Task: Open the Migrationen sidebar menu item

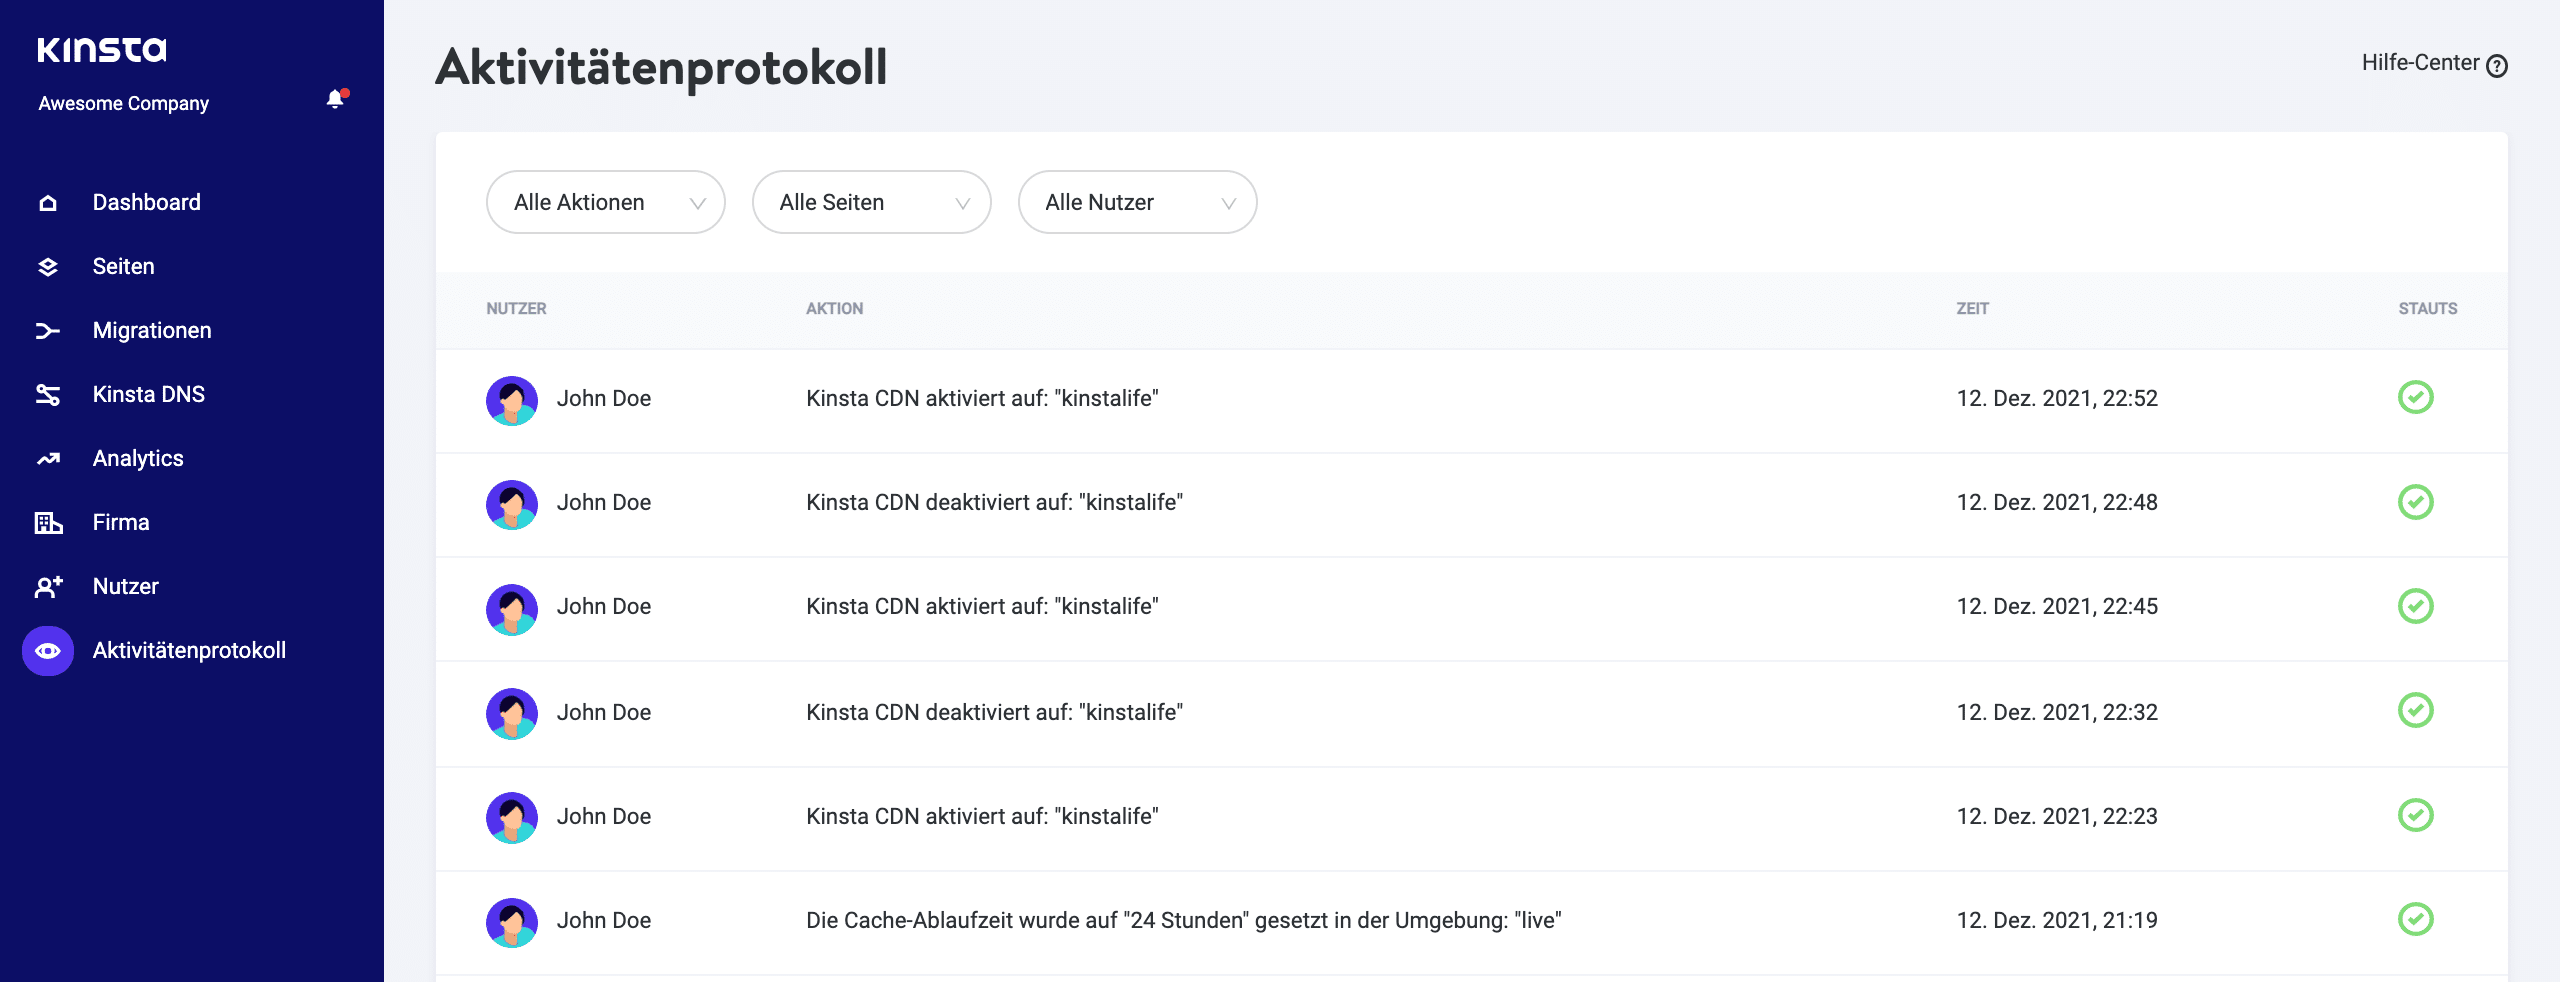Action: (x=152, y=331)
